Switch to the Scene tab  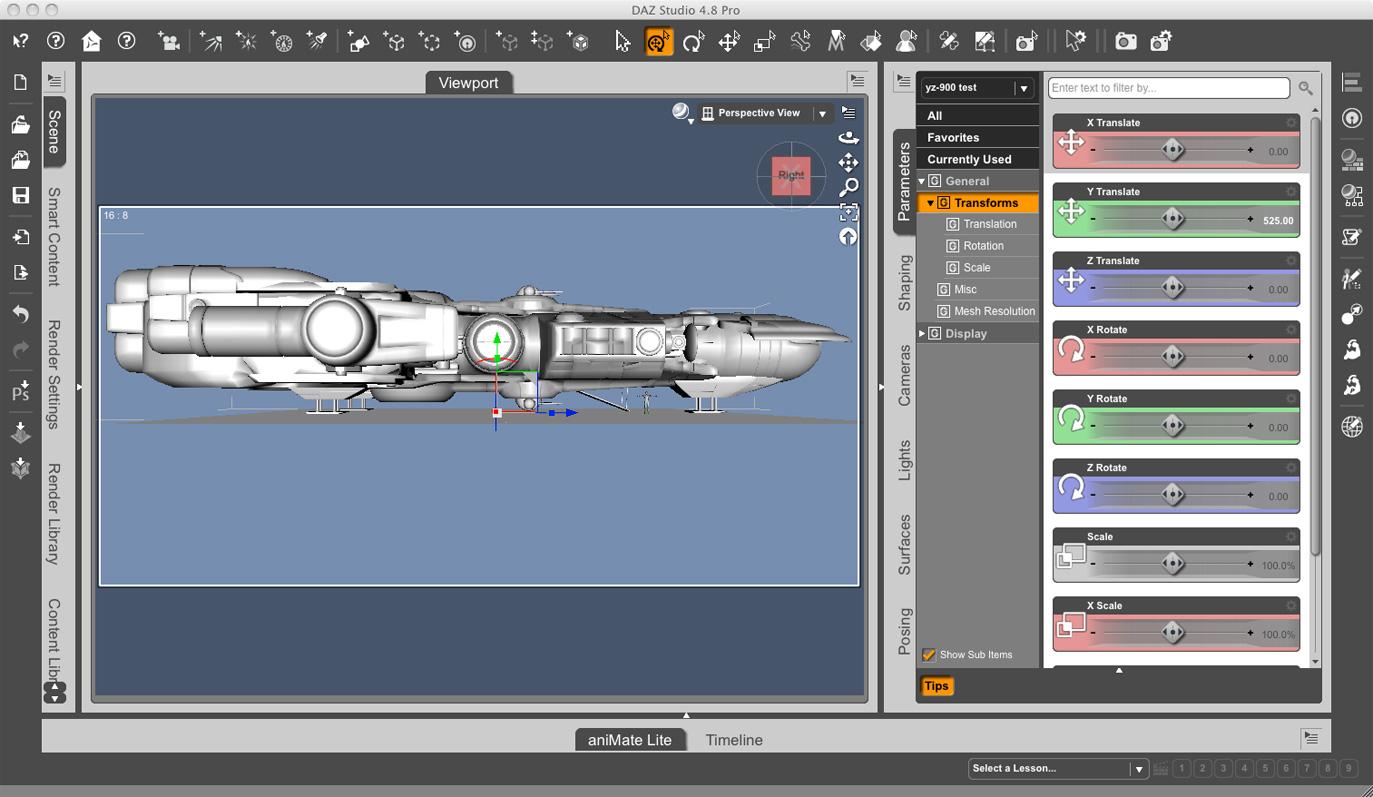pyautogui.click(x=54, y=131)
